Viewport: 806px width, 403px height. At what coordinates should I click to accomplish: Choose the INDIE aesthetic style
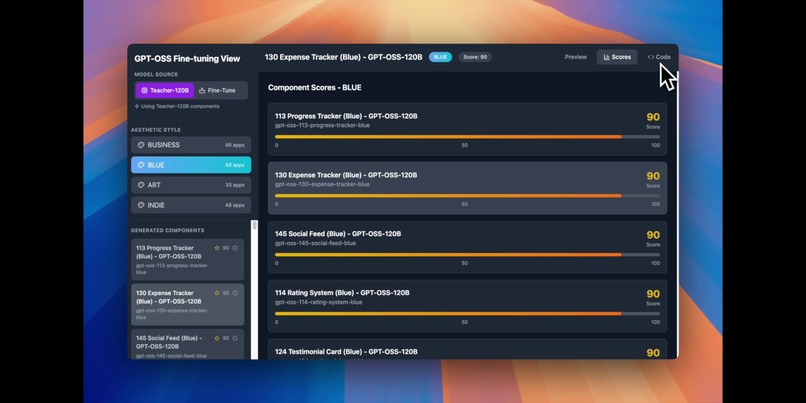(x=191, y=205)
